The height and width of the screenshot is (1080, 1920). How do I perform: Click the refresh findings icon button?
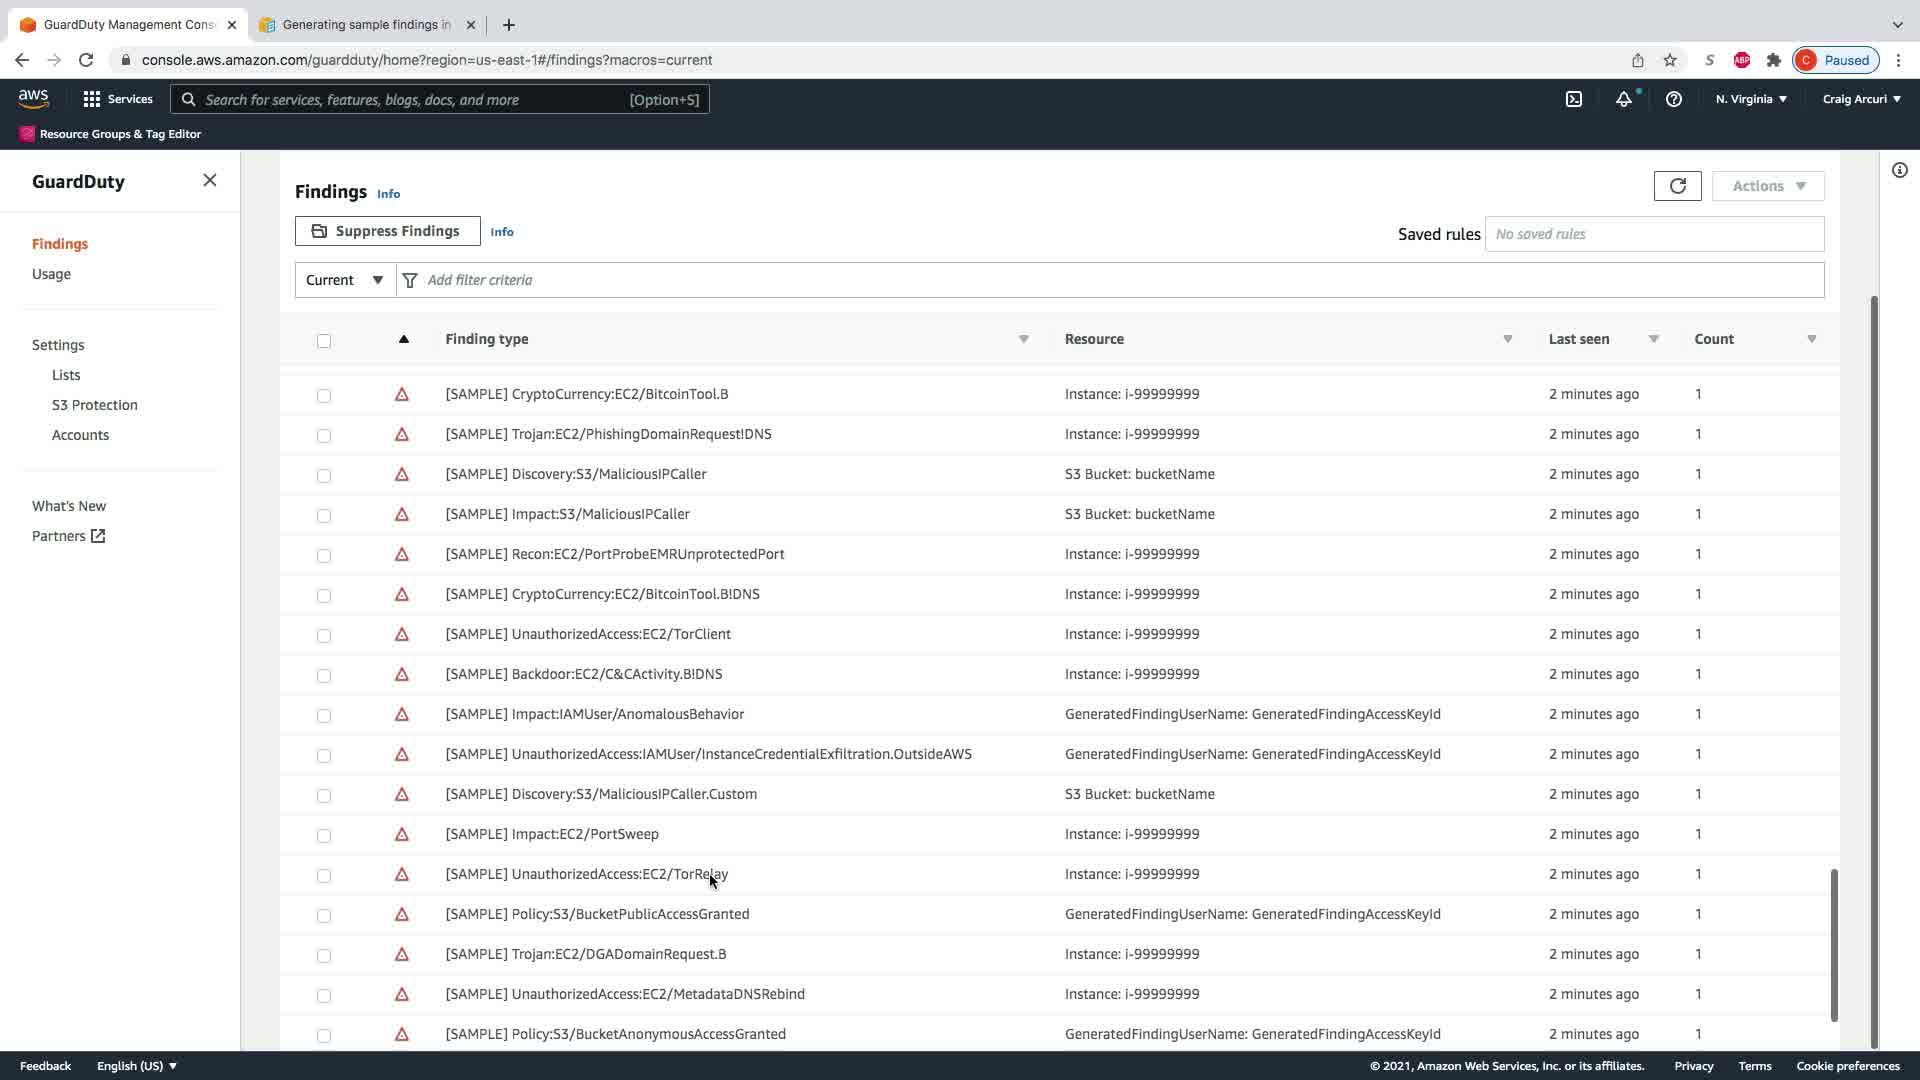(1677, 186)
